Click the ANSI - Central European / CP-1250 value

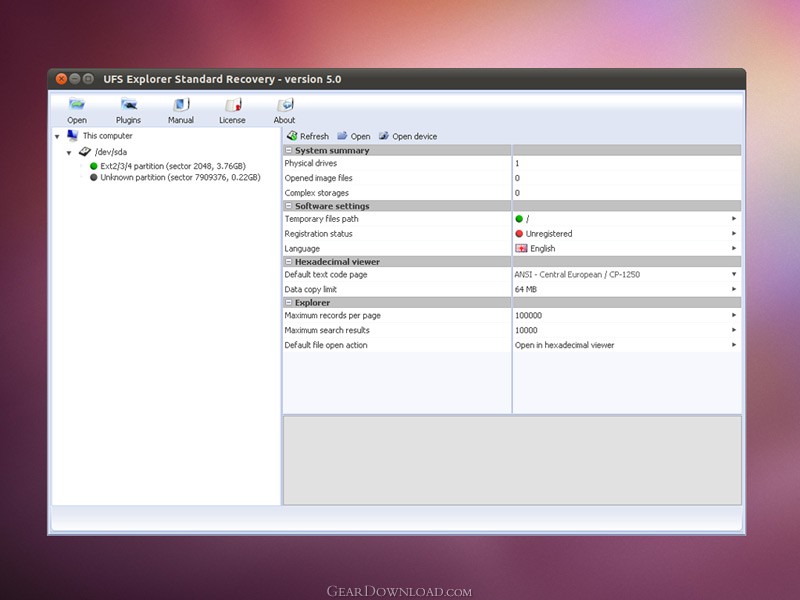point(577,274)
